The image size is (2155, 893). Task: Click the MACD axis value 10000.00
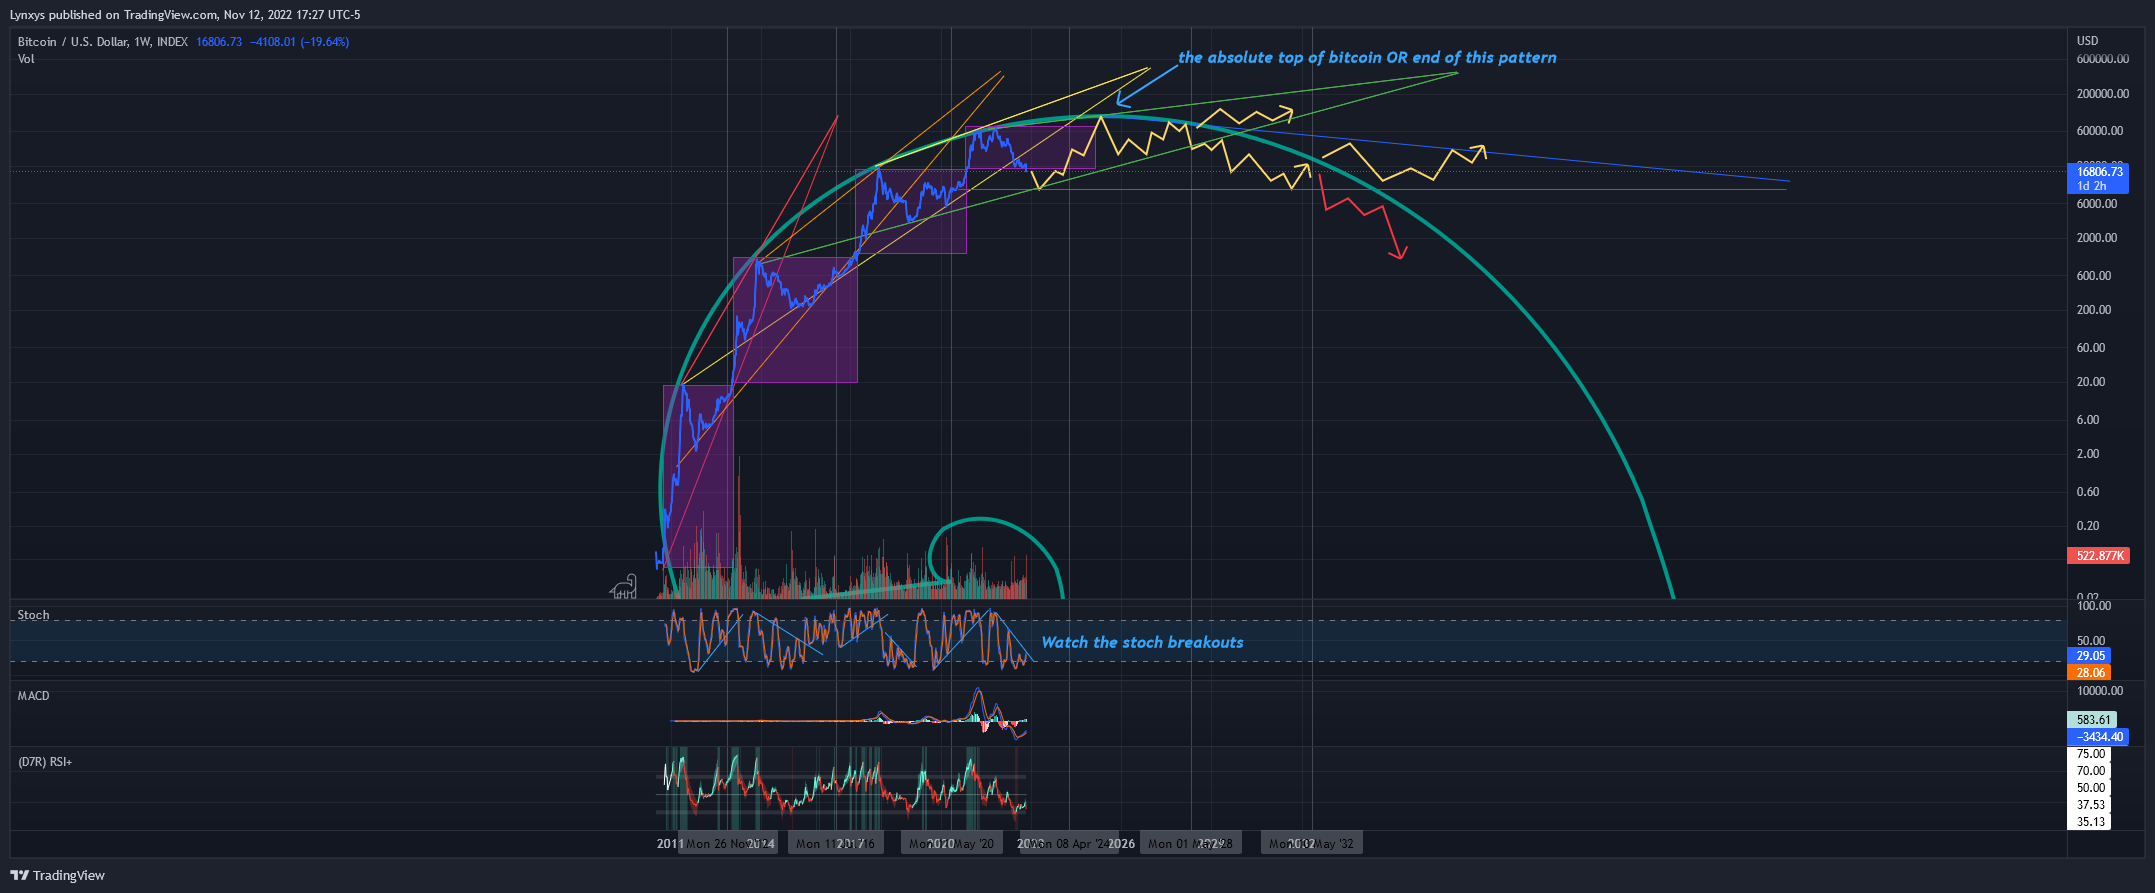(x=2099, y=691)
